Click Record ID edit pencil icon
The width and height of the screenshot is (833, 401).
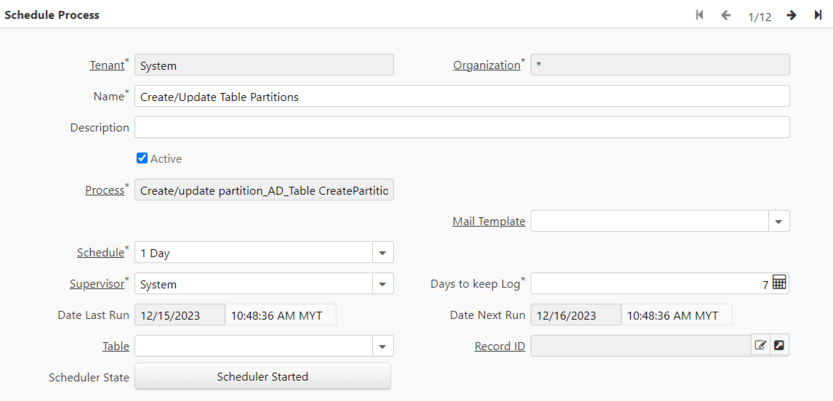[760, 346]
